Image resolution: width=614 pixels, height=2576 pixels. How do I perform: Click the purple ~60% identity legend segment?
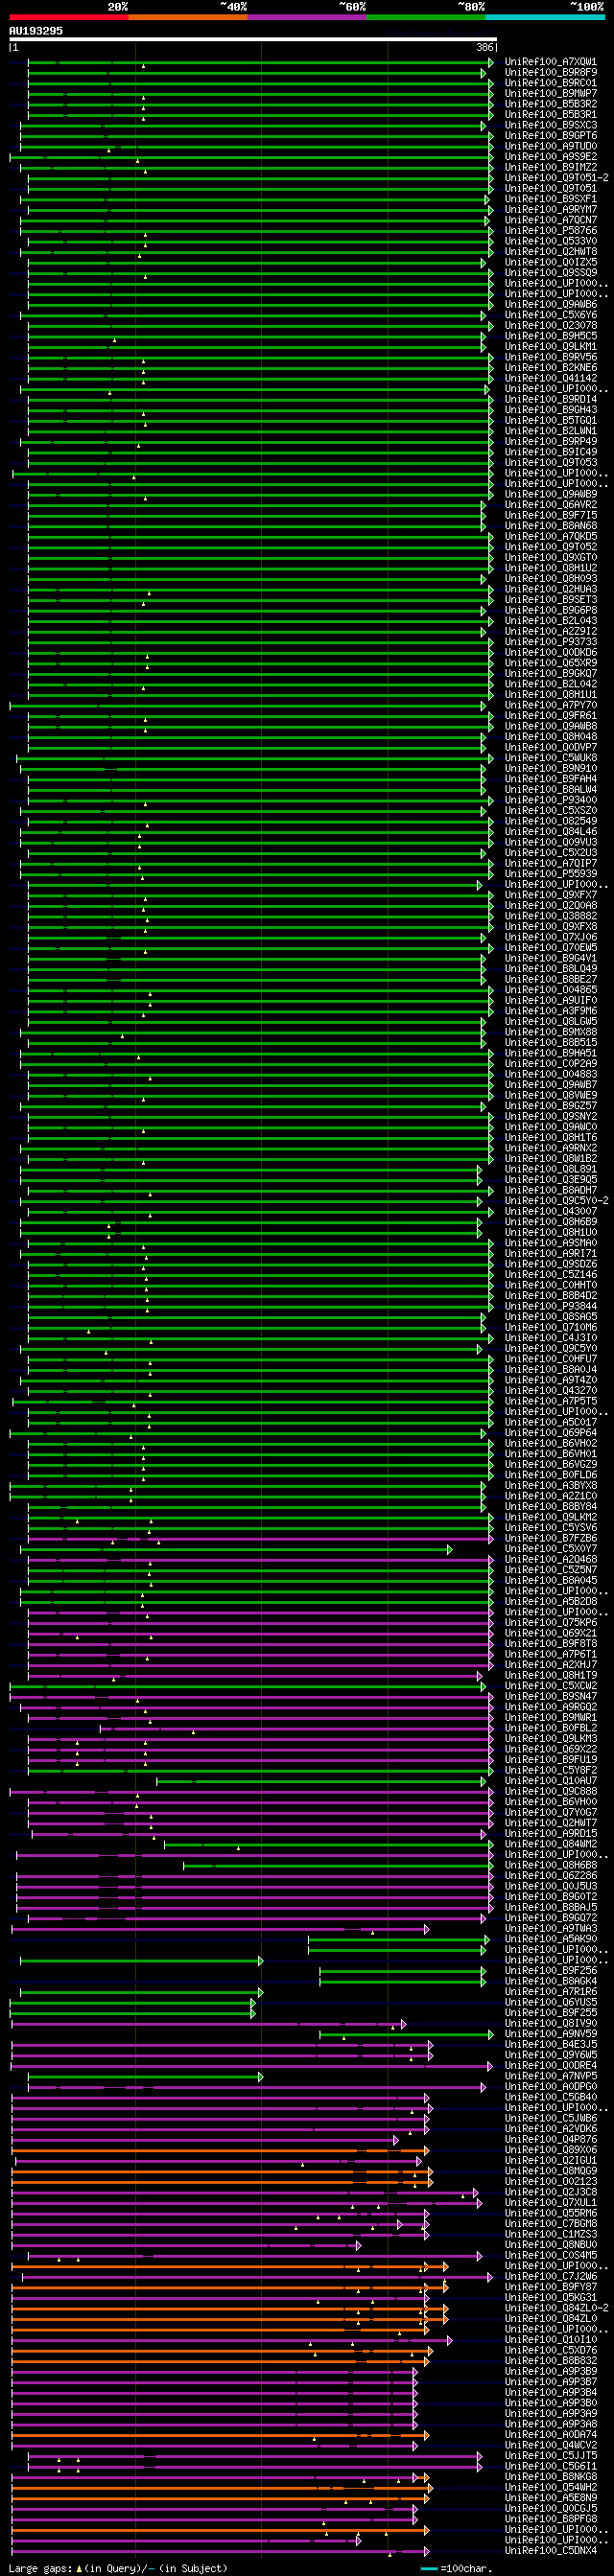pos(307,17)
